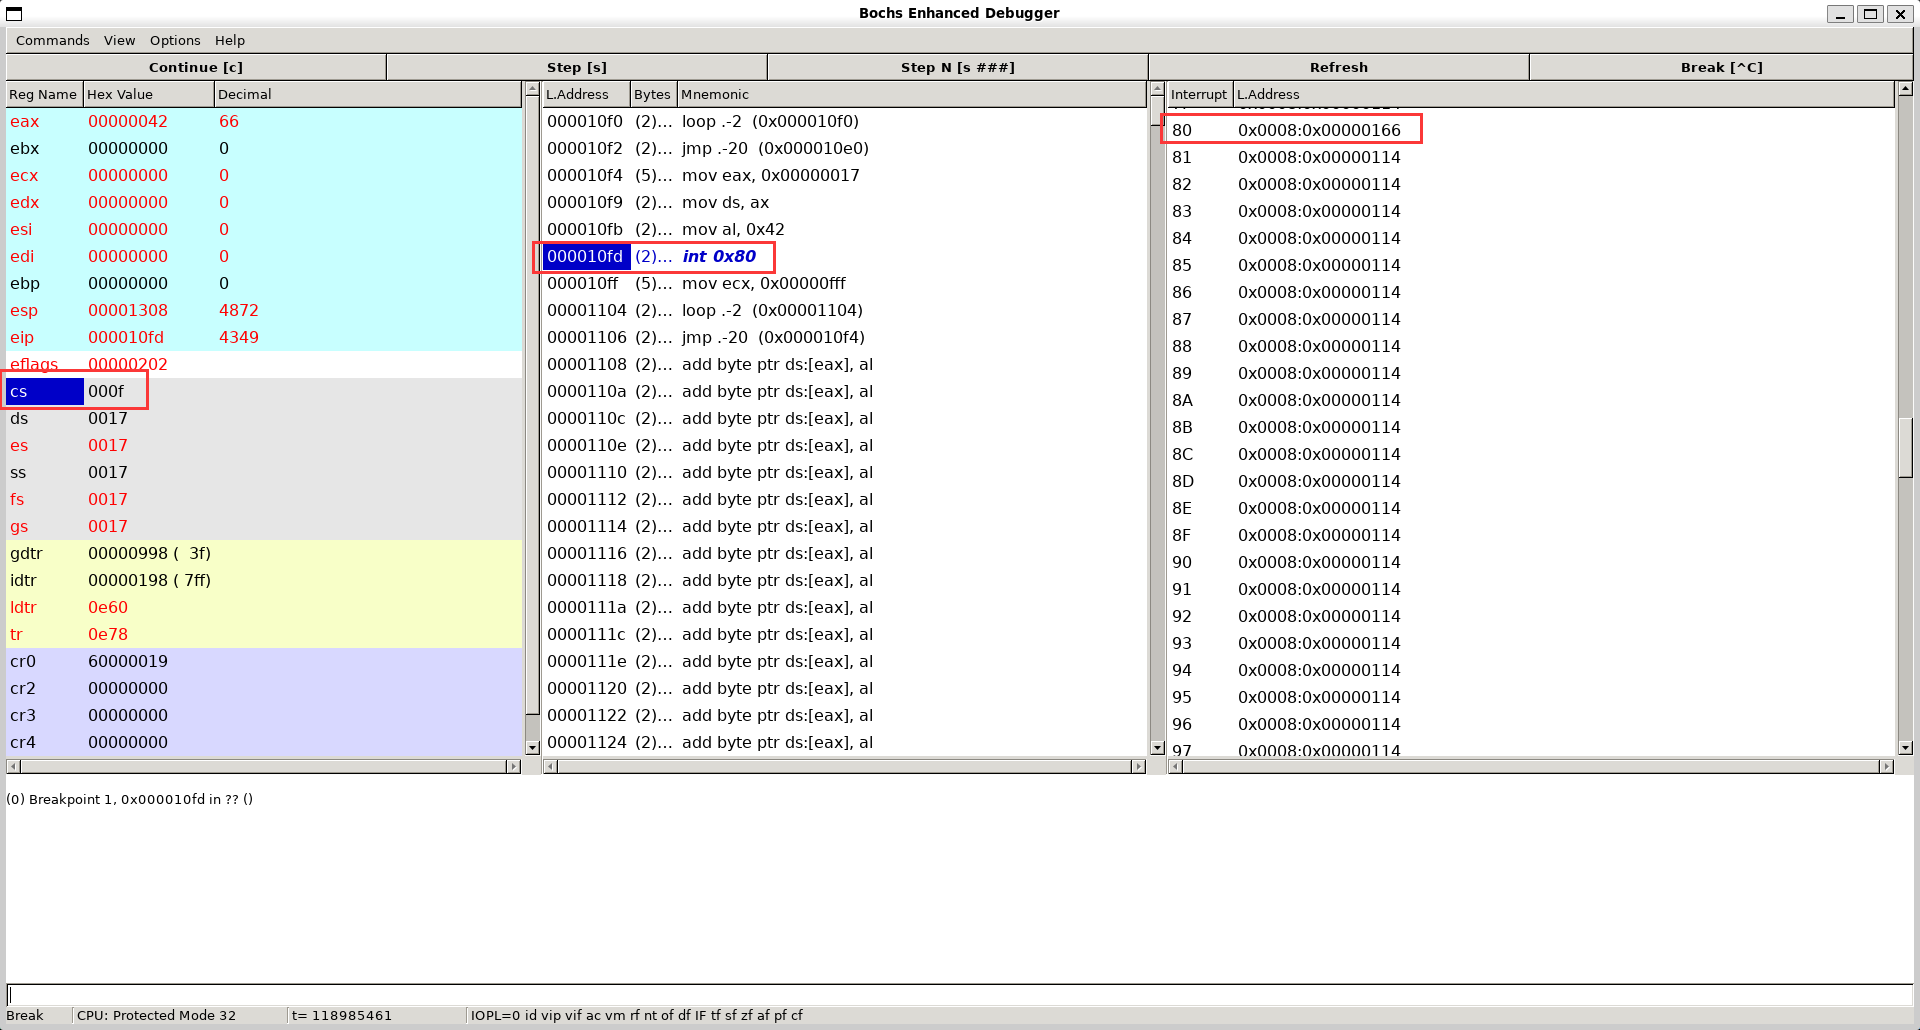Select the eflags register row
The height and width of the screenshot is (1030, 1920).
click(264, 364)
